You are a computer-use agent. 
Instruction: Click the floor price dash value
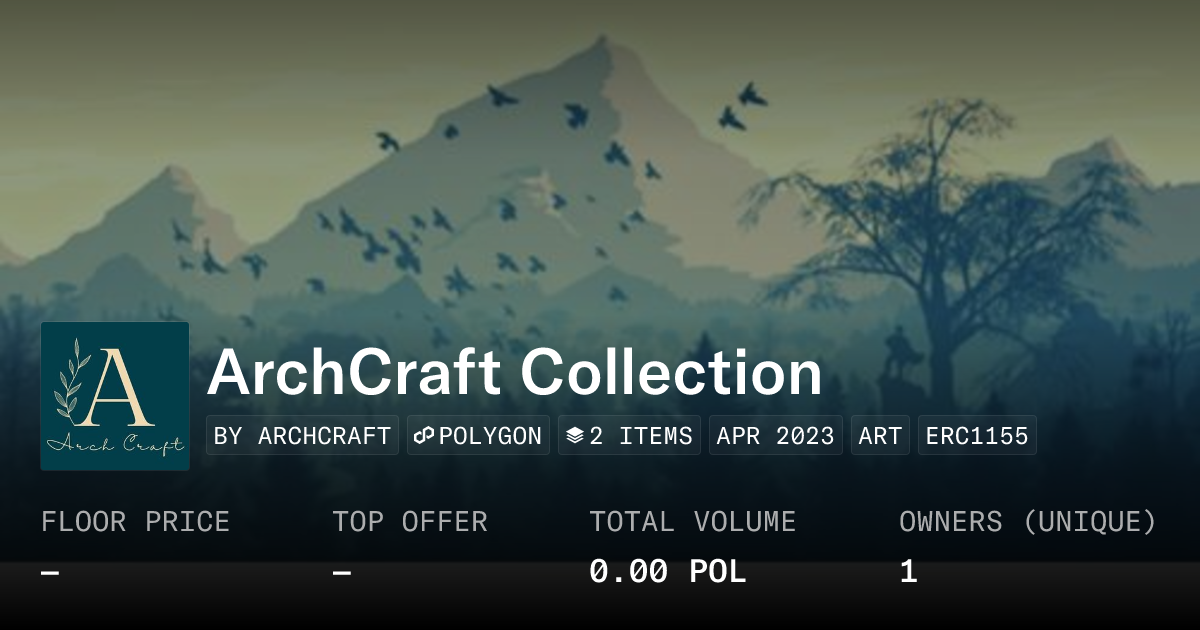click(50, 573)
